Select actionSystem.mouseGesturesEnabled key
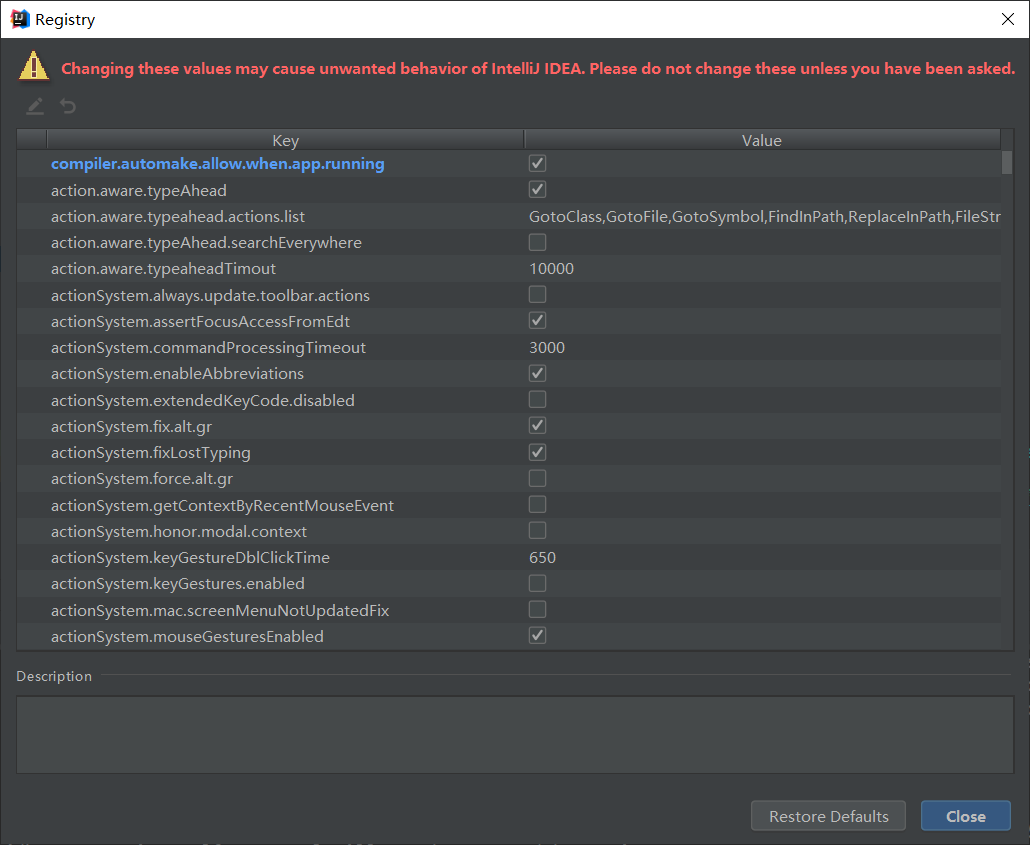Viewport: 1030px width, 845px height. coord(187,637)
